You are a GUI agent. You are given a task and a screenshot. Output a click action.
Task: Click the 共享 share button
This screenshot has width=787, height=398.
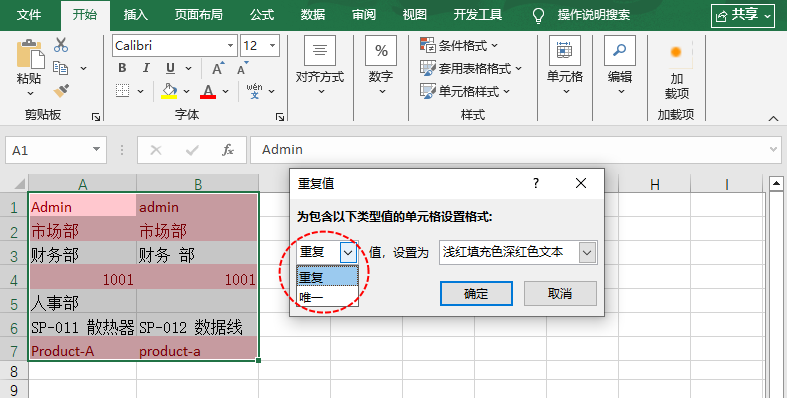(x=743, y=16)
